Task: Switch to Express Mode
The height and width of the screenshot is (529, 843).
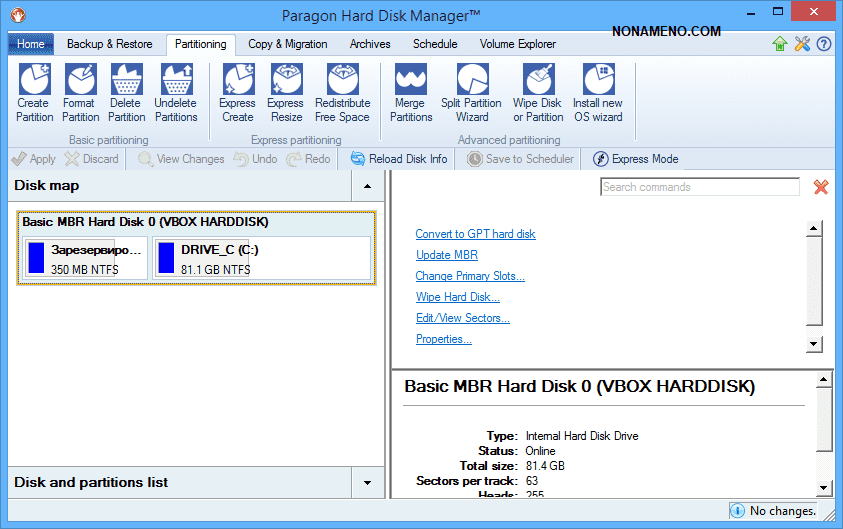Action: tap(636, 159)
